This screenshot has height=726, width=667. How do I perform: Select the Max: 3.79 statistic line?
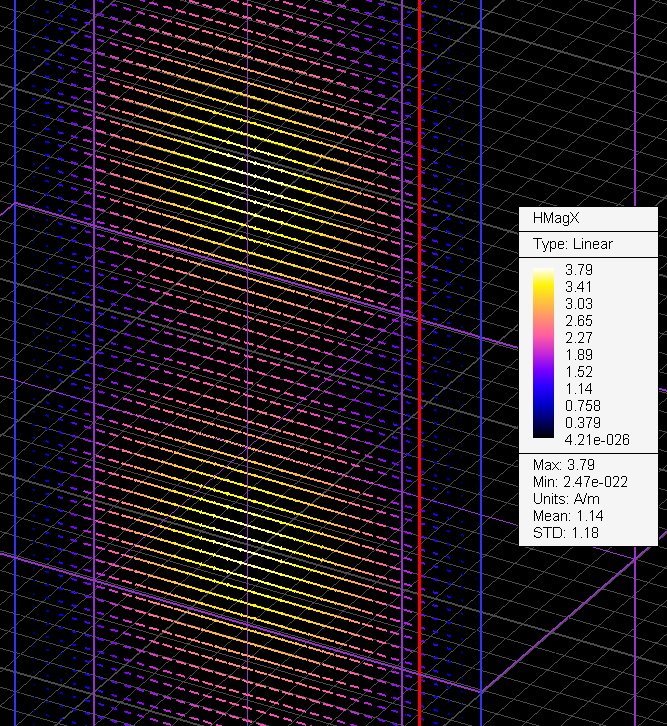tap(562, 466)
